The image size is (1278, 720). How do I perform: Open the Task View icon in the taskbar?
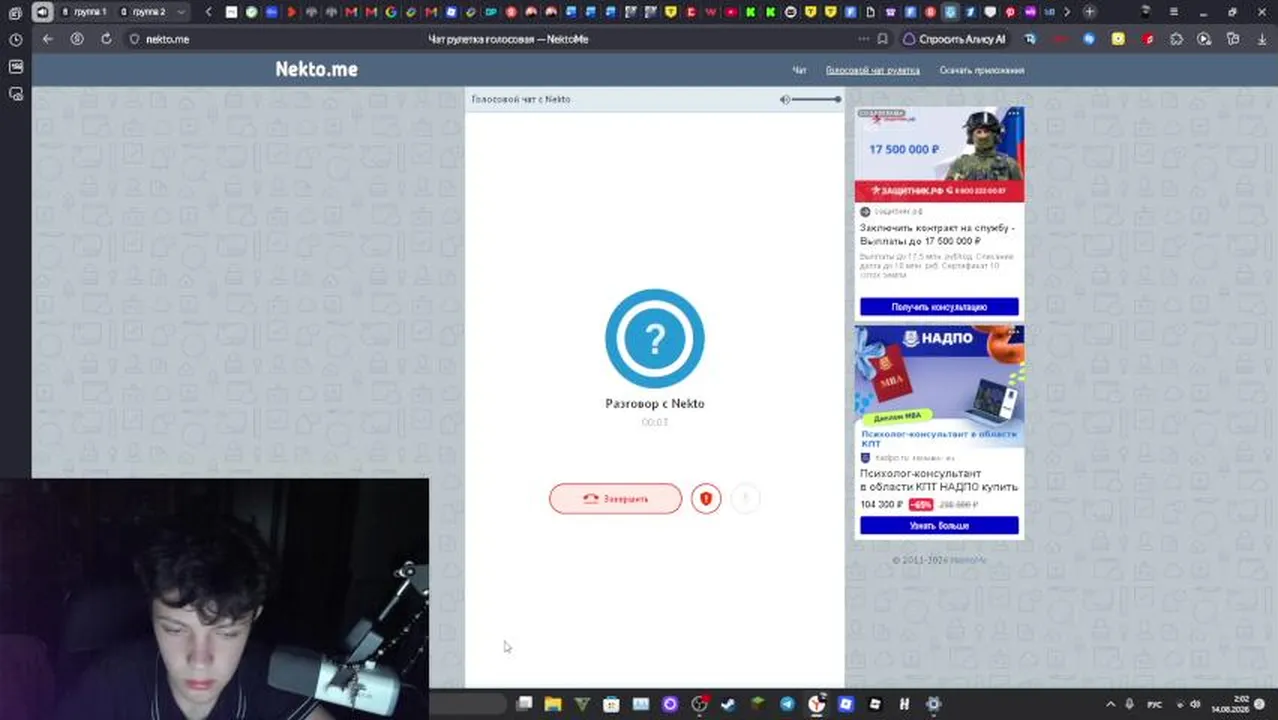coord(523,704)
